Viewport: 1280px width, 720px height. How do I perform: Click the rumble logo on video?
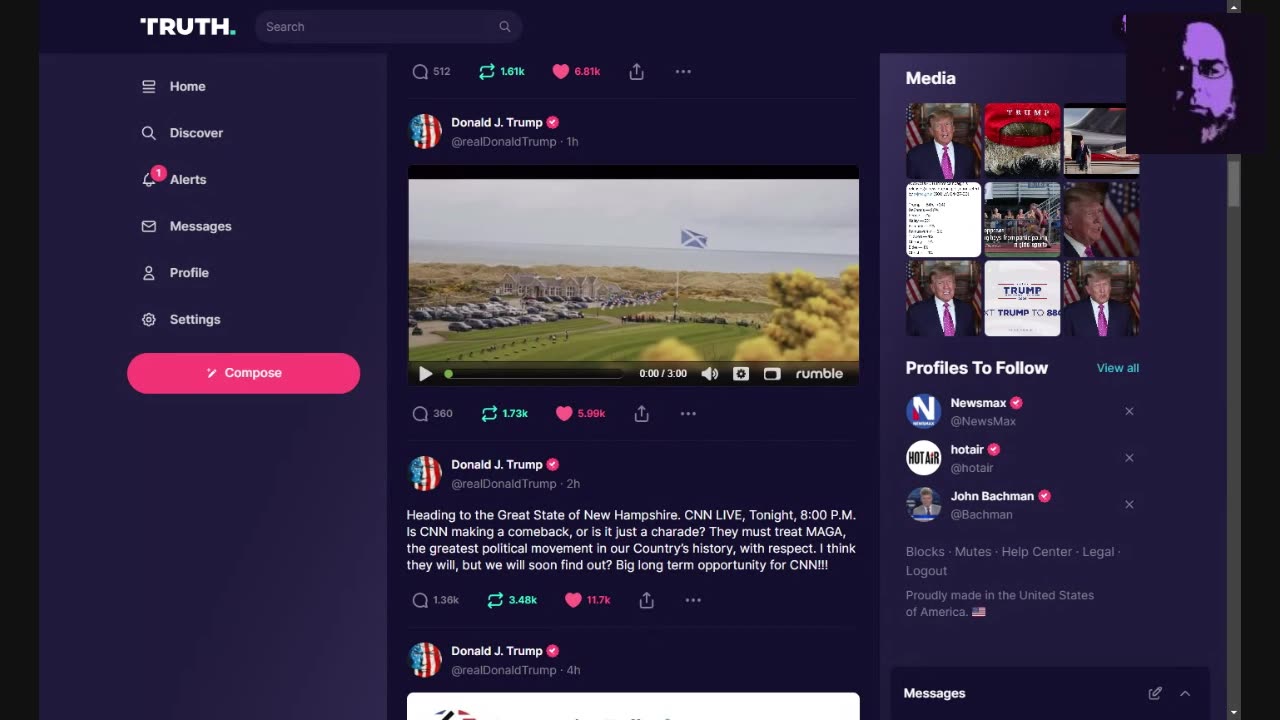(x=819, y=374)
